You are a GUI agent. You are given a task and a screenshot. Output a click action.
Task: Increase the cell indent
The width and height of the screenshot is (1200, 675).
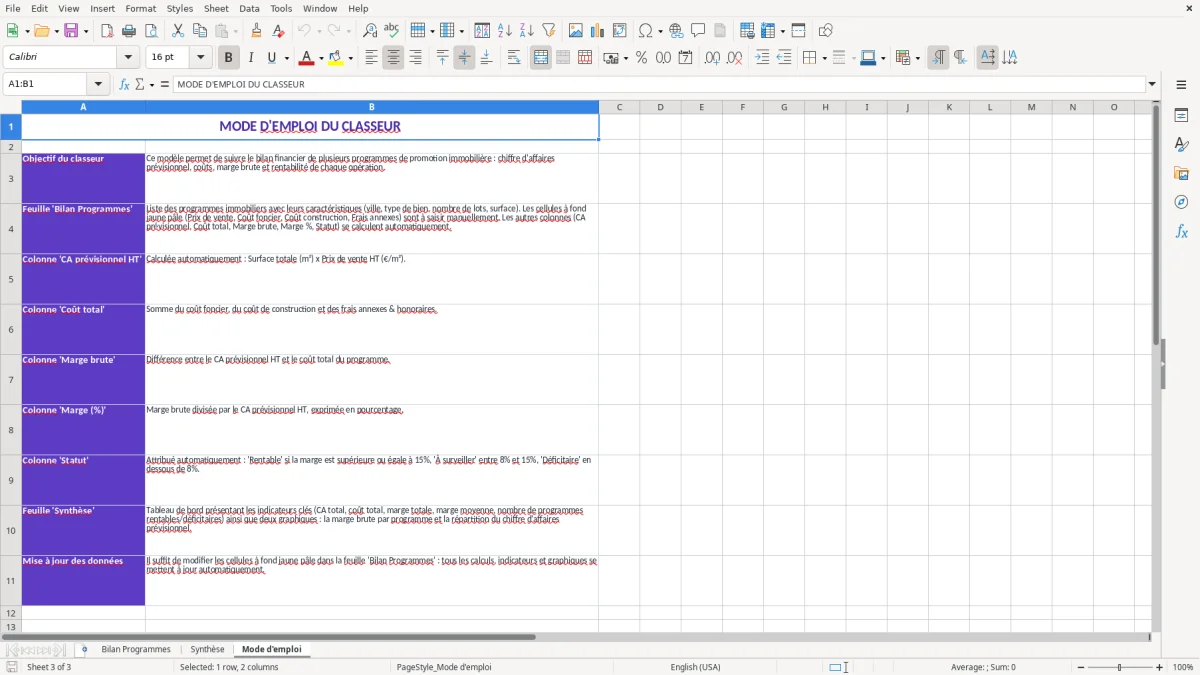(762, 58)
